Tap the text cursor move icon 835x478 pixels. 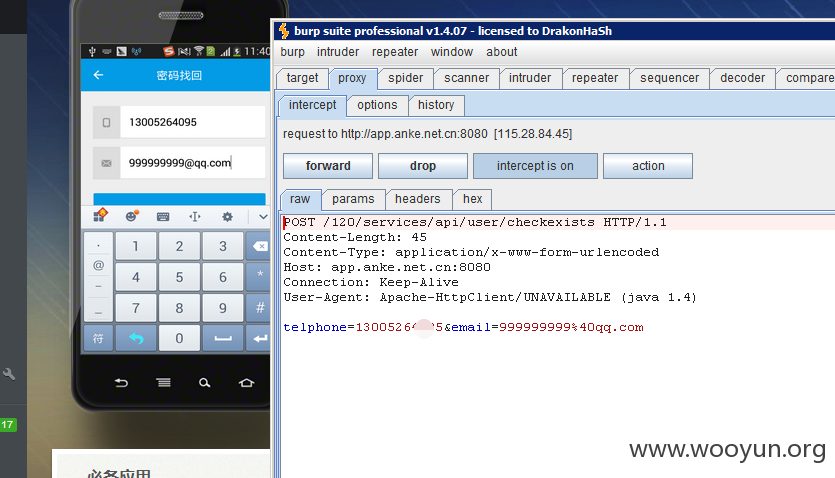click(x=195, y=216)
